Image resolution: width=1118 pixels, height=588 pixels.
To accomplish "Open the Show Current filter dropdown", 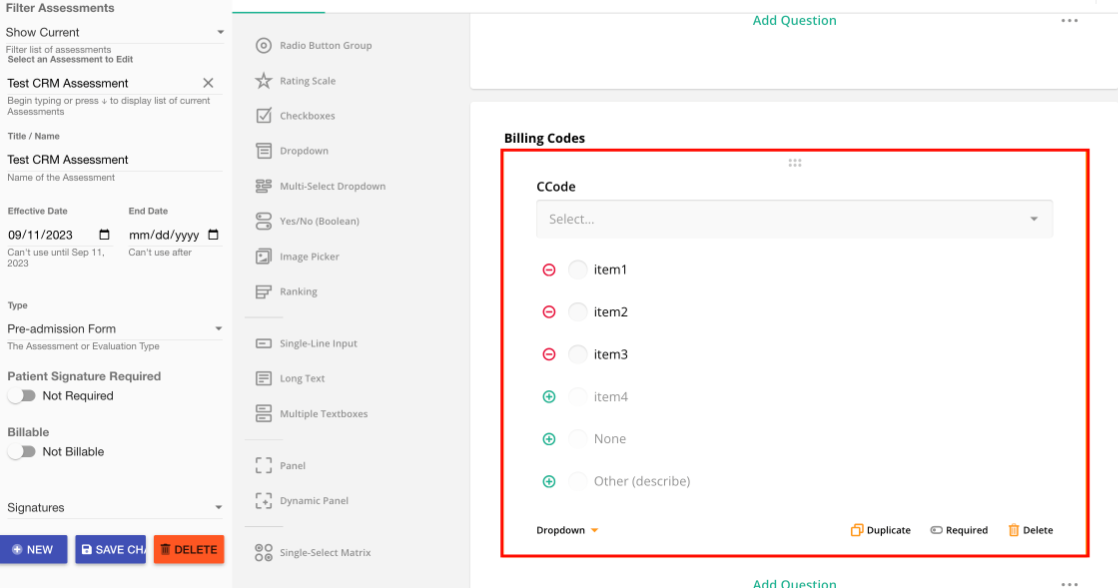I will coord(114,33).
